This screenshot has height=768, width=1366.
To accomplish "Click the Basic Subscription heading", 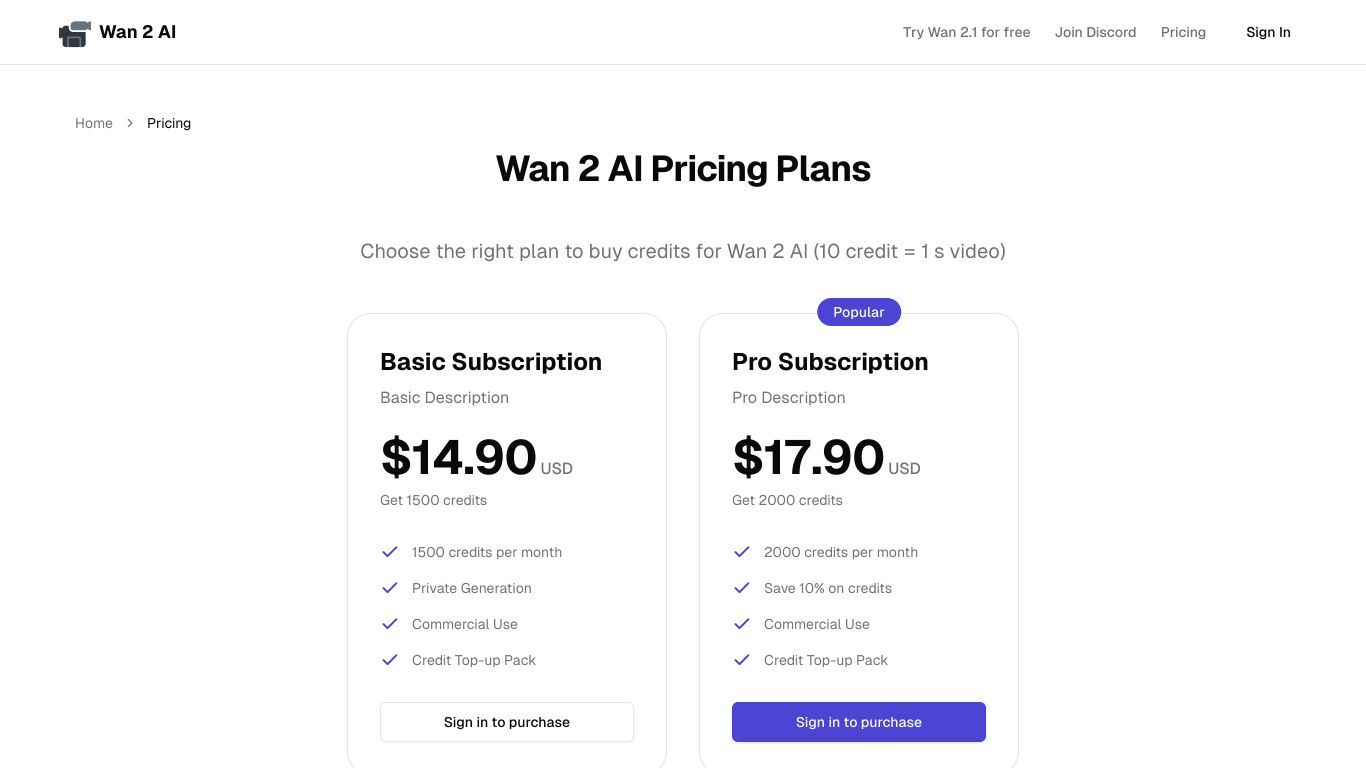I will (x=491, y=362).
